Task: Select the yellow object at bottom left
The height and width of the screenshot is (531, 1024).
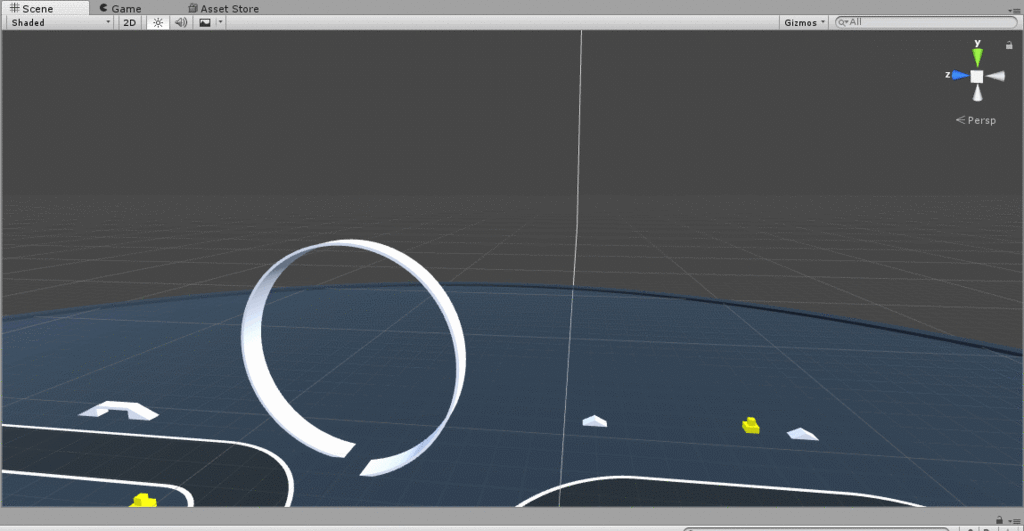Action: 142,501
